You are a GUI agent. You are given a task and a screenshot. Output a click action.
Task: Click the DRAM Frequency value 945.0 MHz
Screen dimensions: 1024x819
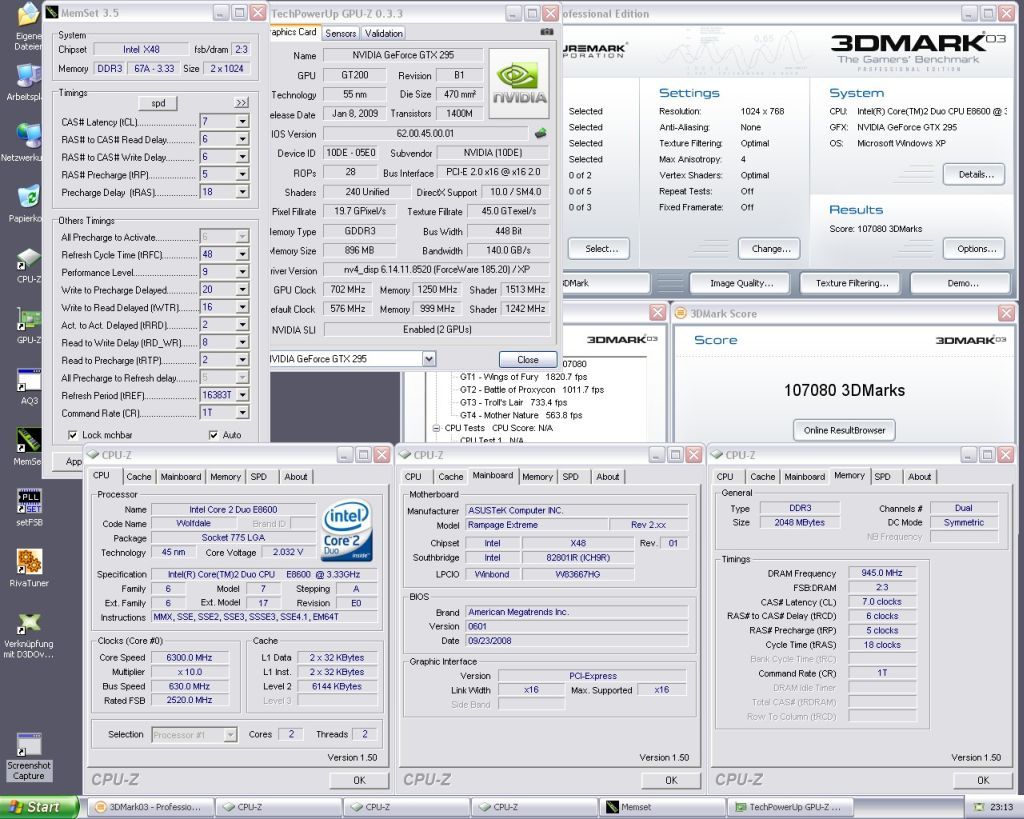tap(882, 573)
